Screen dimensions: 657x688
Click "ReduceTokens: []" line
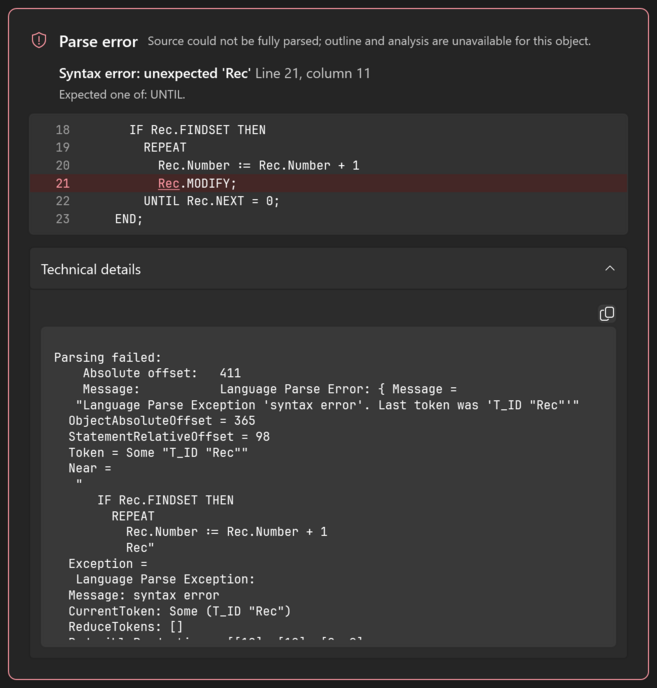[126, 627]
